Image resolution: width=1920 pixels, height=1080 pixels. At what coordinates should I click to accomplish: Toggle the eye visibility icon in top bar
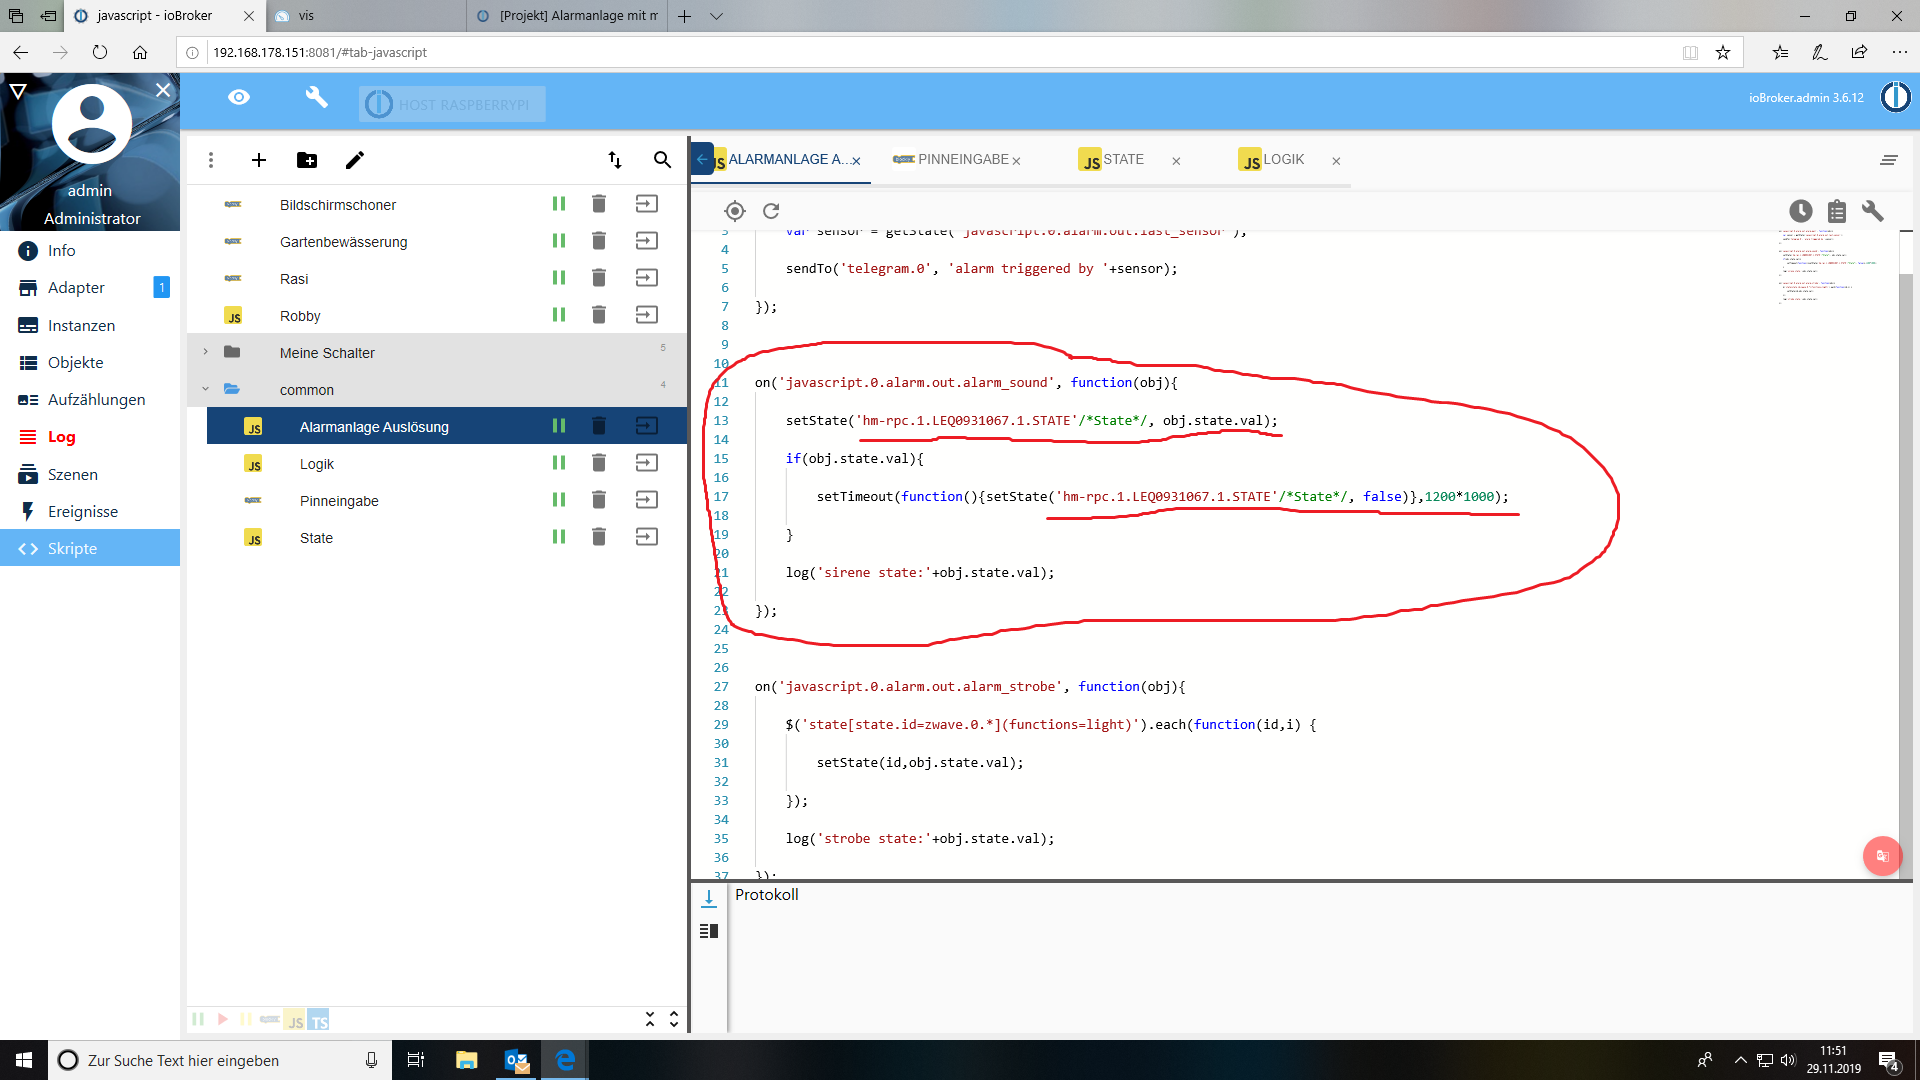(x=239, y=97)
